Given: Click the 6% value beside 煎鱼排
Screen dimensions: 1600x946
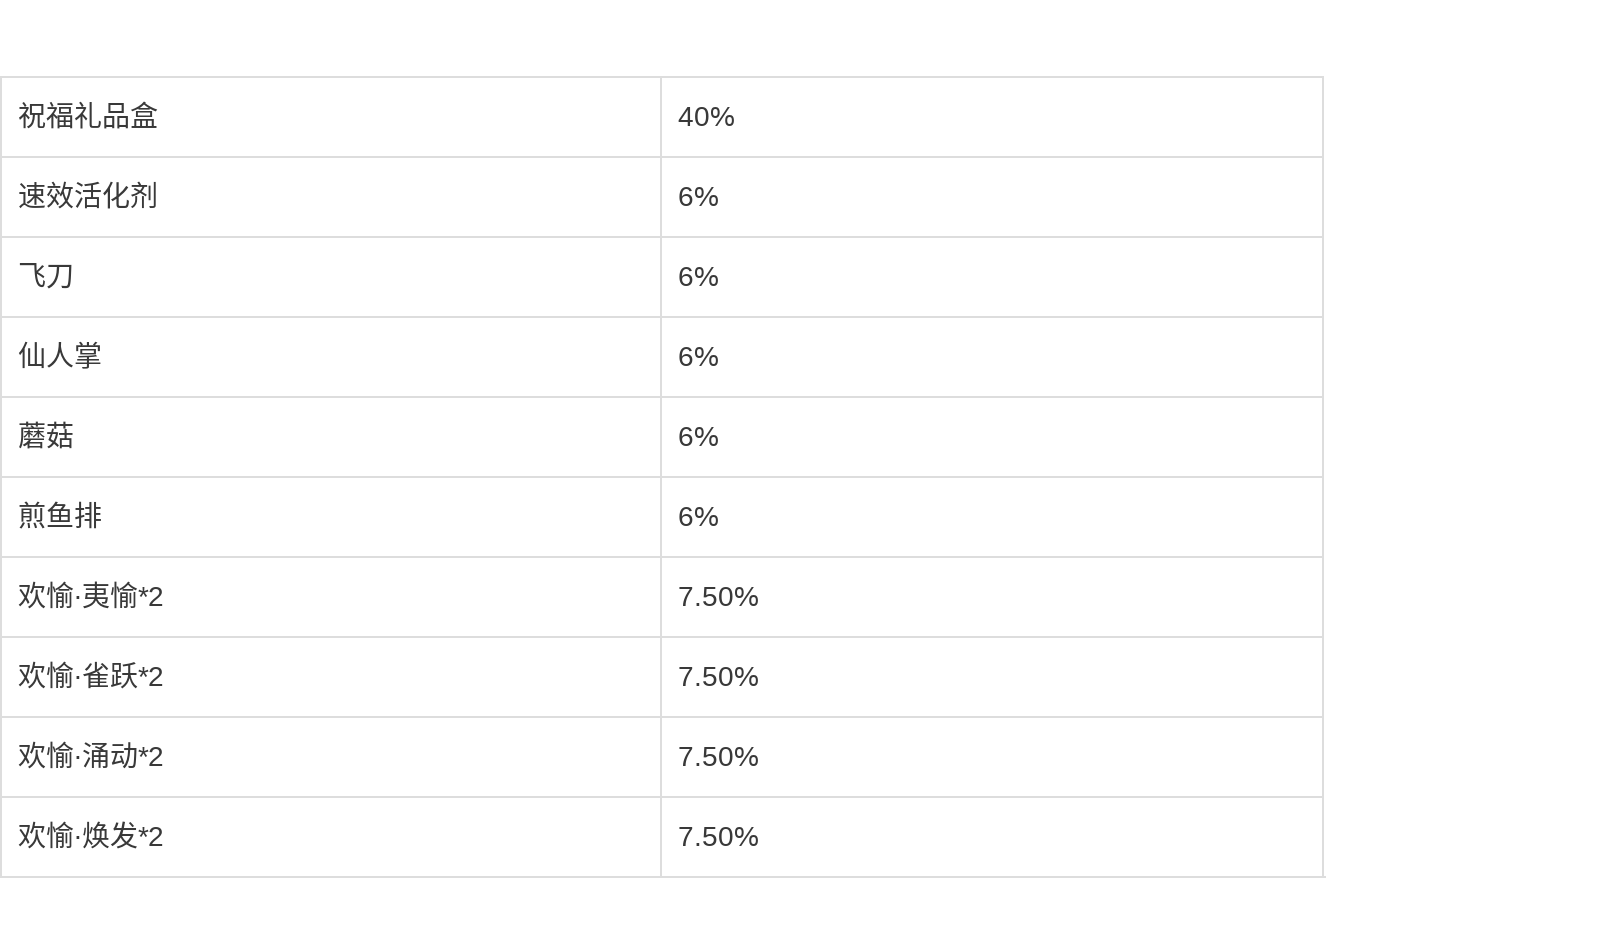Looking at the screenshot, I should (698, 517).
